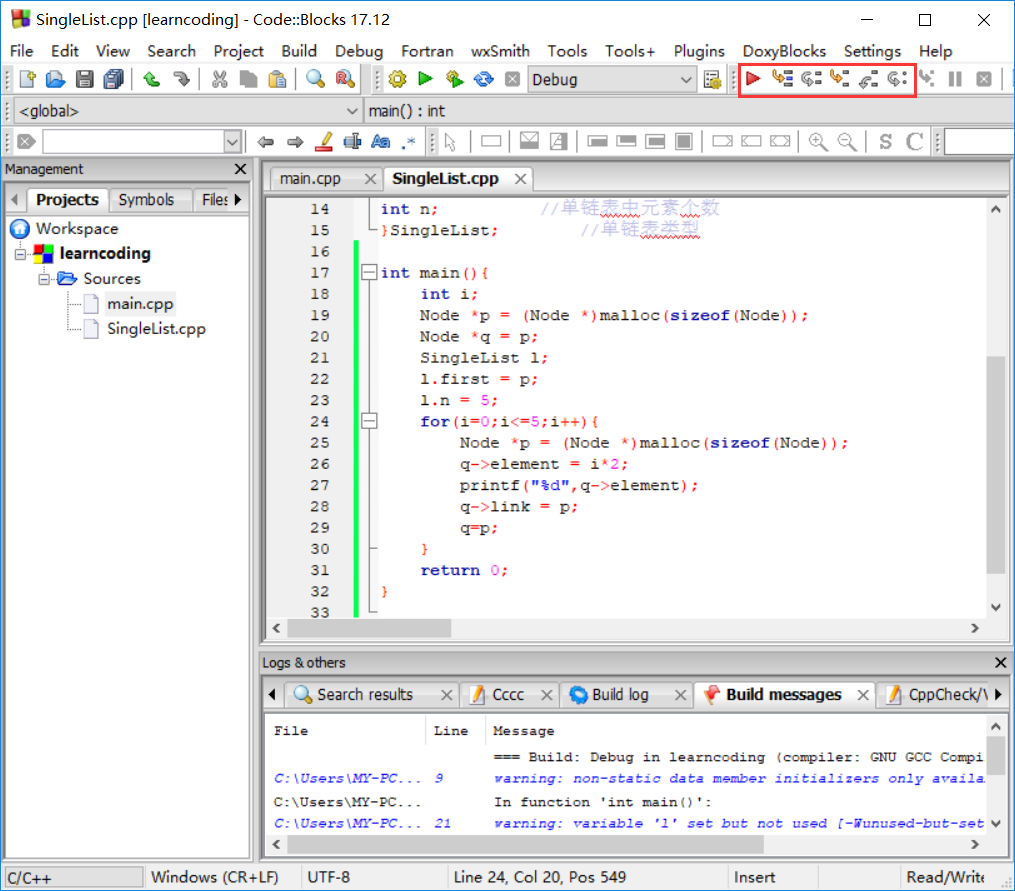Viewport: 1015px width, 891px height.
Task: Redo the edit with the gray arrow
Action: point(182,80)
